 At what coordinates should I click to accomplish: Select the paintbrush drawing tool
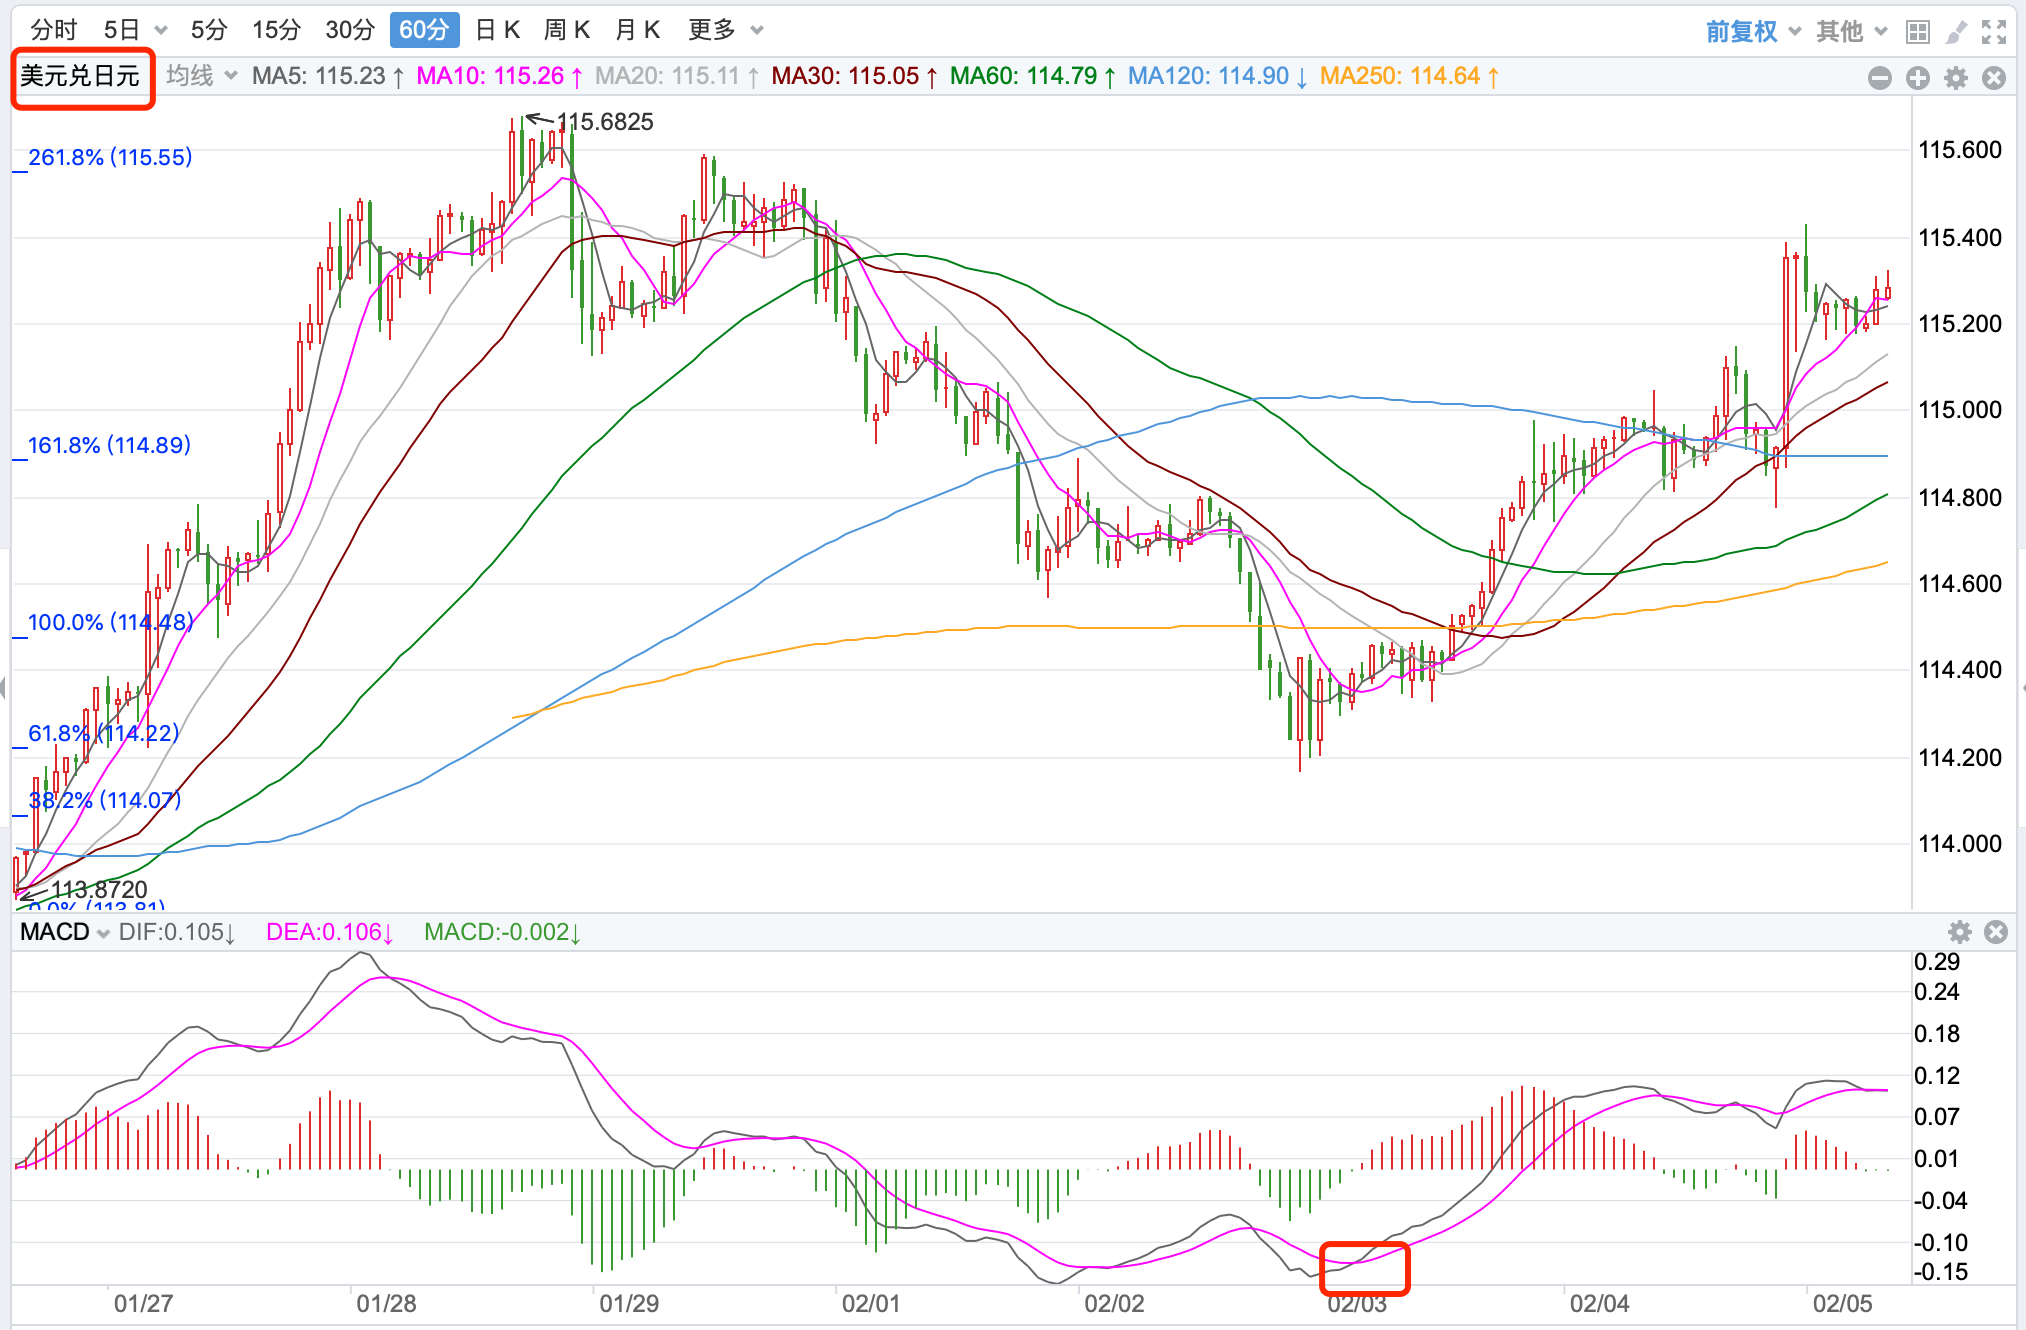(x=1956, y=32)
